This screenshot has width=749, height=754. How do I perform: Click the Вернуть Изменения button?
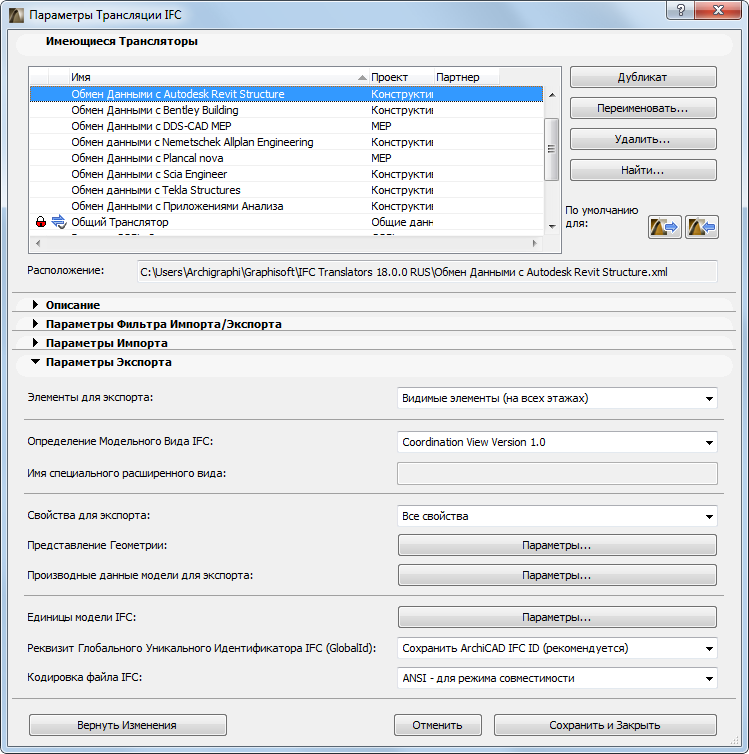127,725
